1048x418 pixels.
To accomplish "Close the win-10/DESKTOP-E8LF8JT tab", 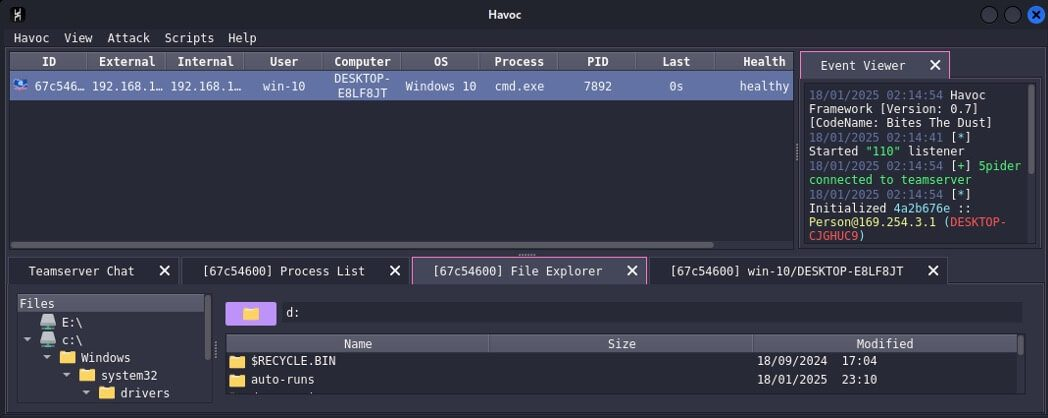I will (x=933, y=271).
